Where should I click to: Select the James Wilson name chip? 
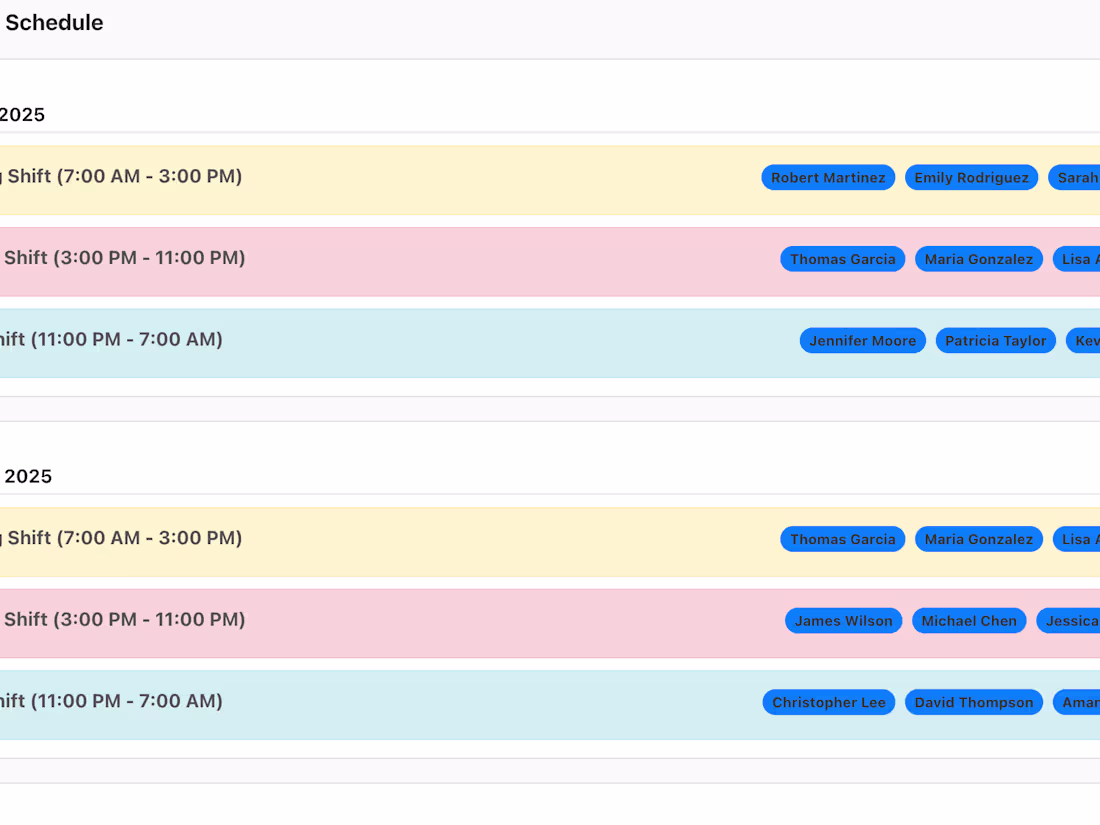[x=843, y=620]
